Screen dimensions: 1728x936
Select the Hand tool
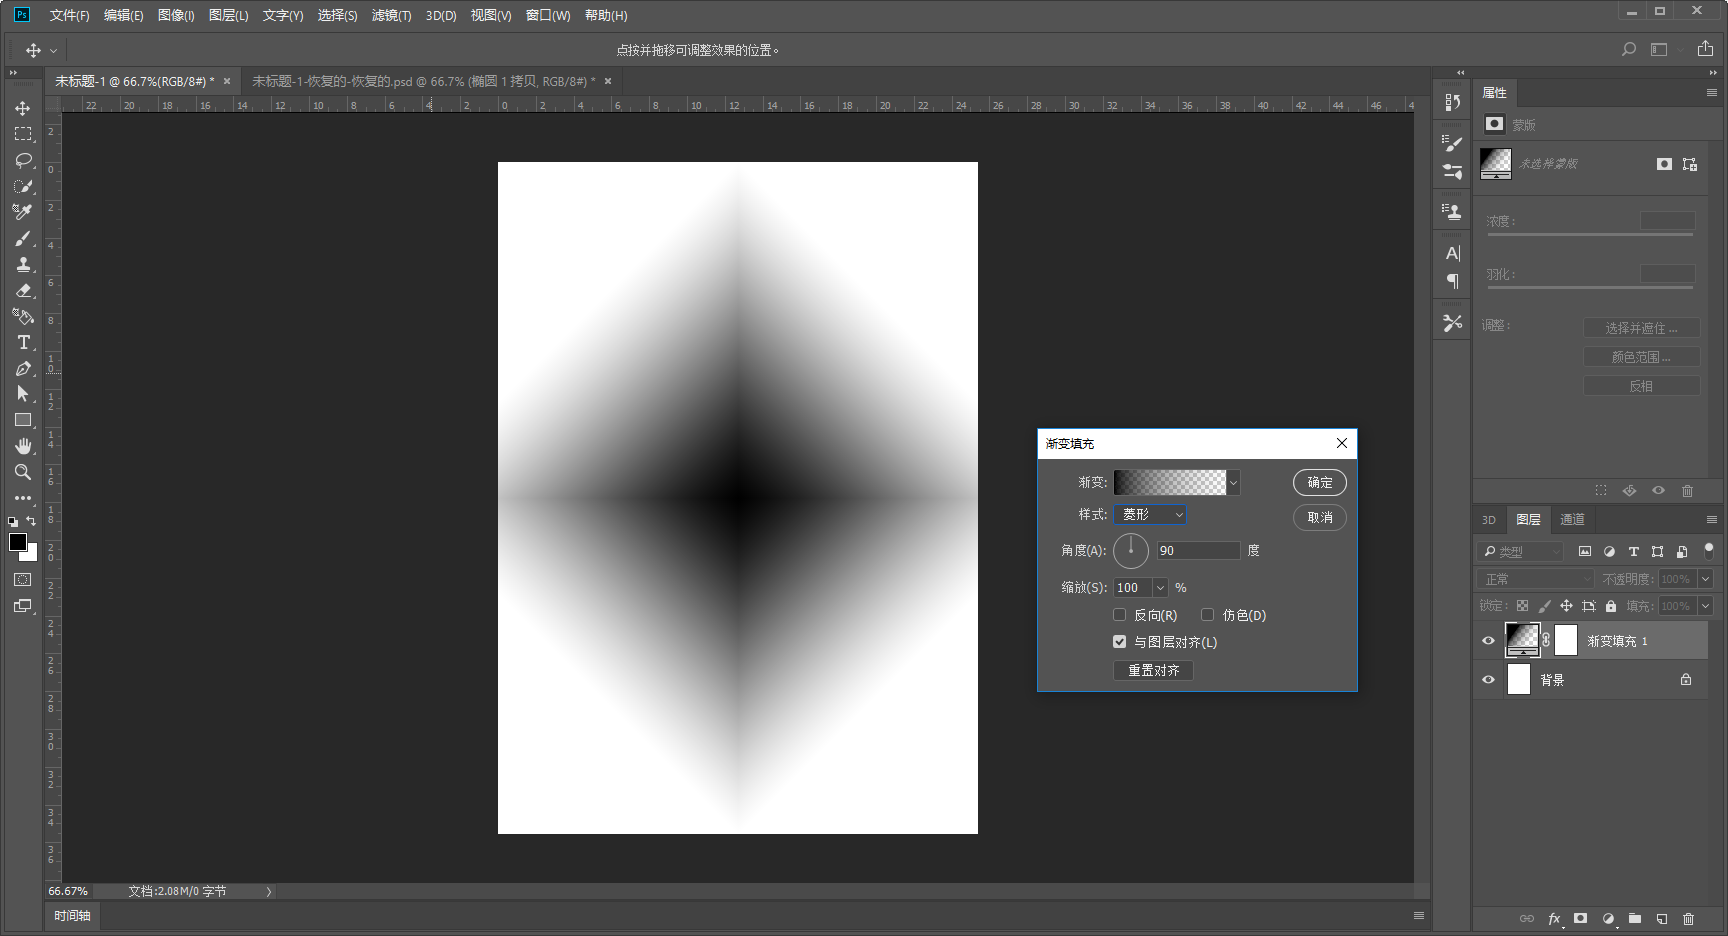[23, 446]
